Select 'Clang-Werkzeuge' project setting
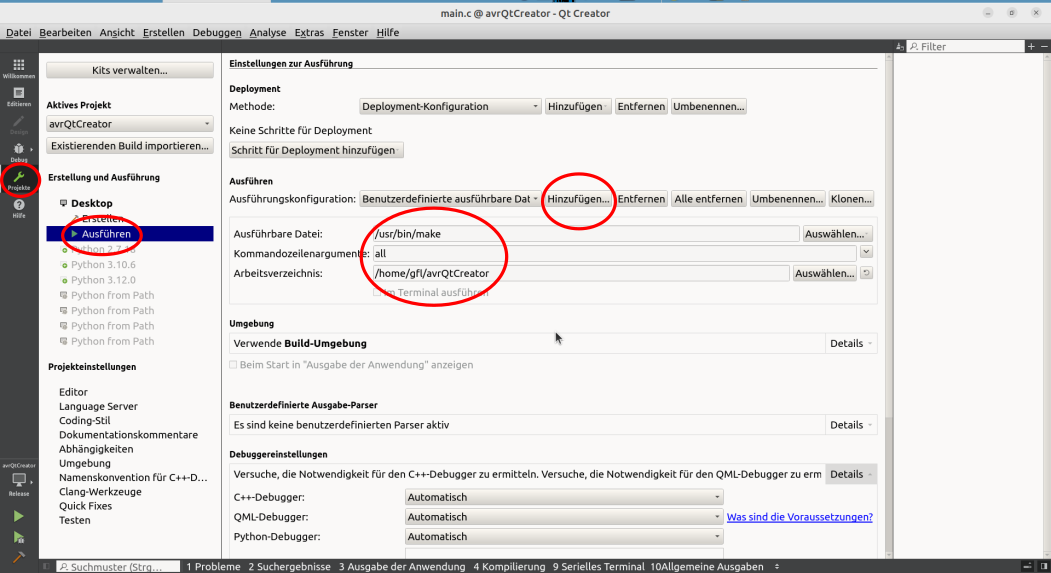Image resolution: width=1051 pixels, height=573 pixels. pos(100,492)
